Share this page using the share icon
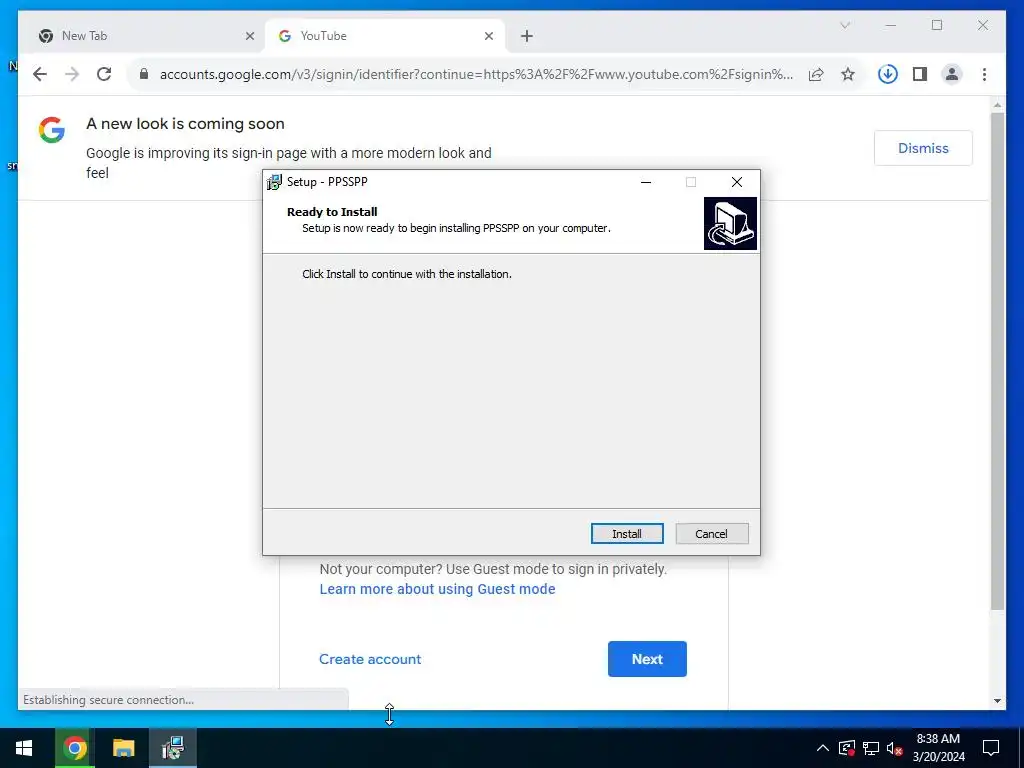Viewport: 1024px width, 768px height. [816, 74]
